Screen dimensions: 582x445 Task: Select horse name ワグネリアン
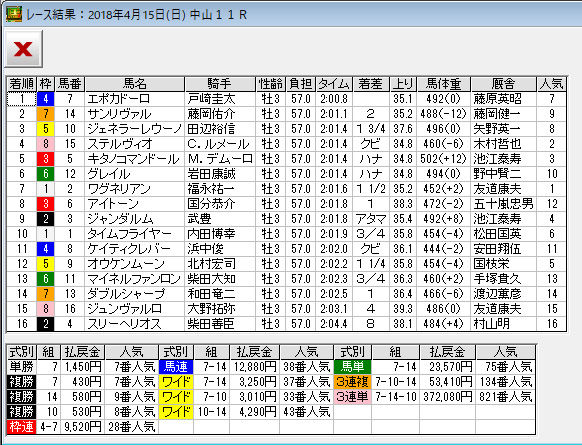[x=119, y=189]
